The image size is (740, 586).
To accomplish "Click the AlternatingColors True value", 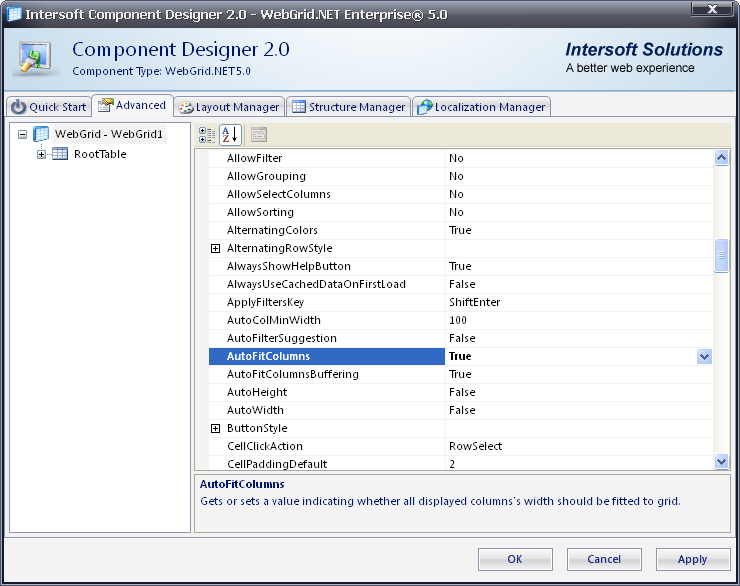I will tap(579, 230).
